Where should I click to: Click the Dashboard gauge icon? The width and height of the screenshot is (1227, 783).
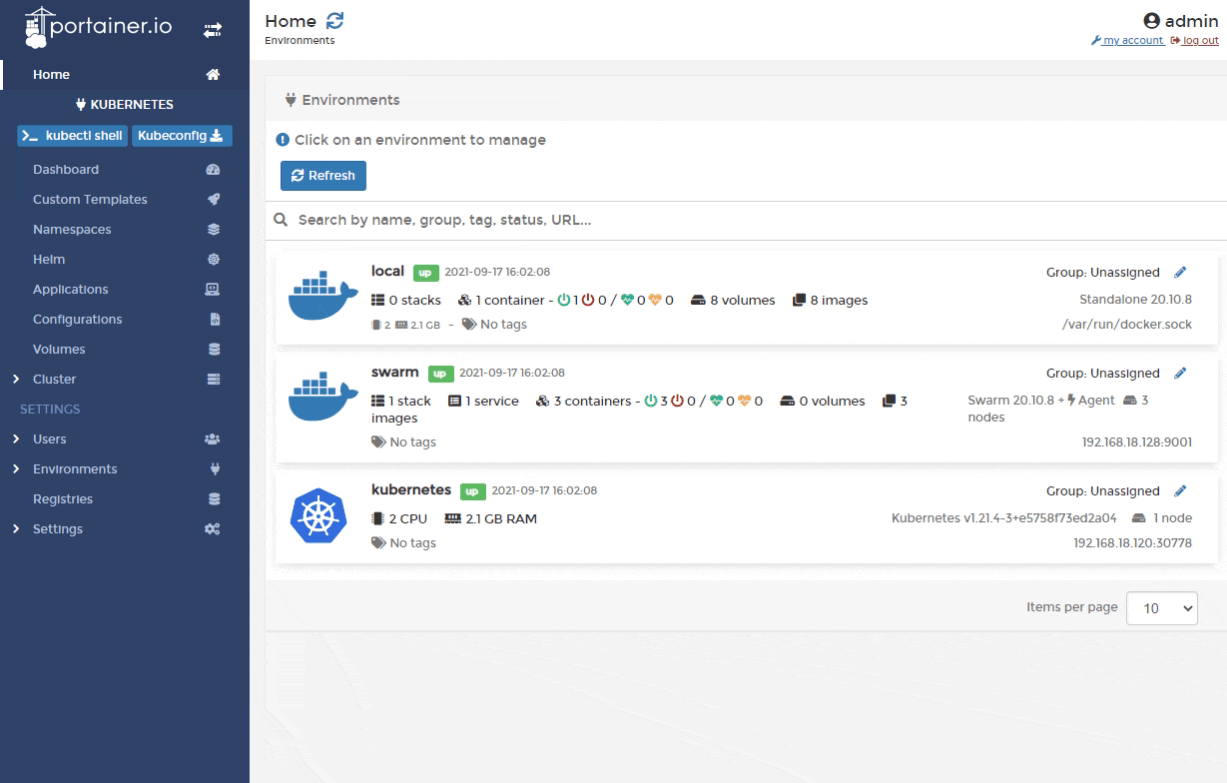coord(212,170)
